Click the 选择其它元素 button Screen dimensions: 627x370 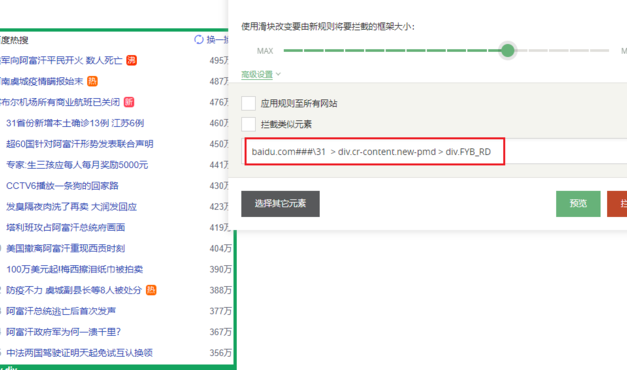280,204
